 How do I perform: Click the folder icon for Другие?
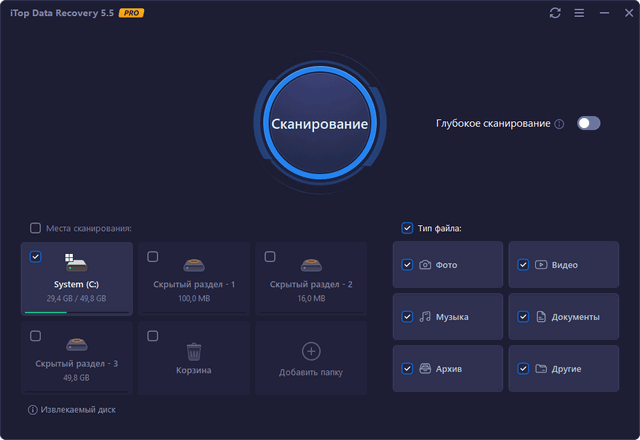tap(541, 369)
